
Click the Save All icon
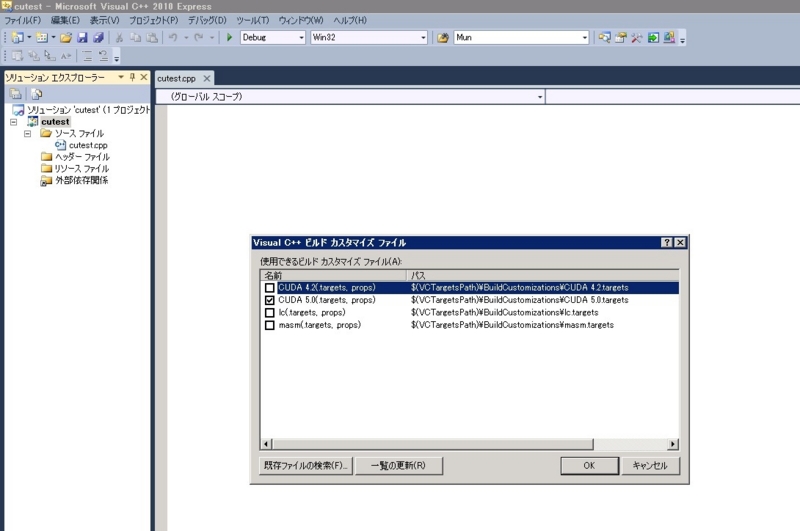tap(98, 37)
